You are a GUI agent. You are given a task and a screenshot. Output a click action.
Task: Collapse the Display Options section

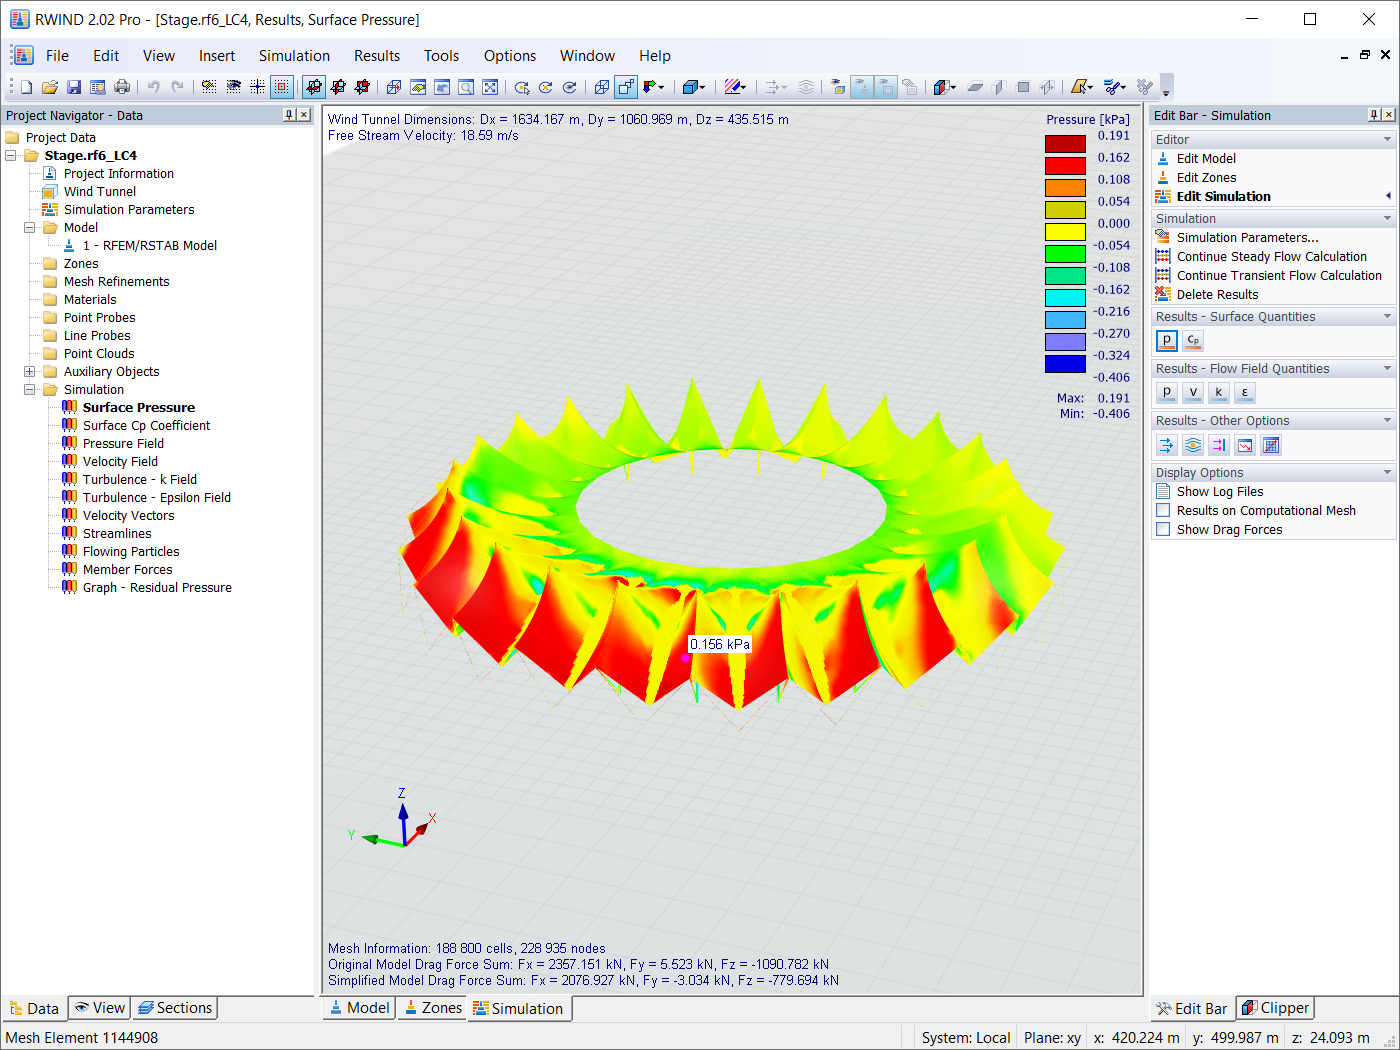[1387, 472]
